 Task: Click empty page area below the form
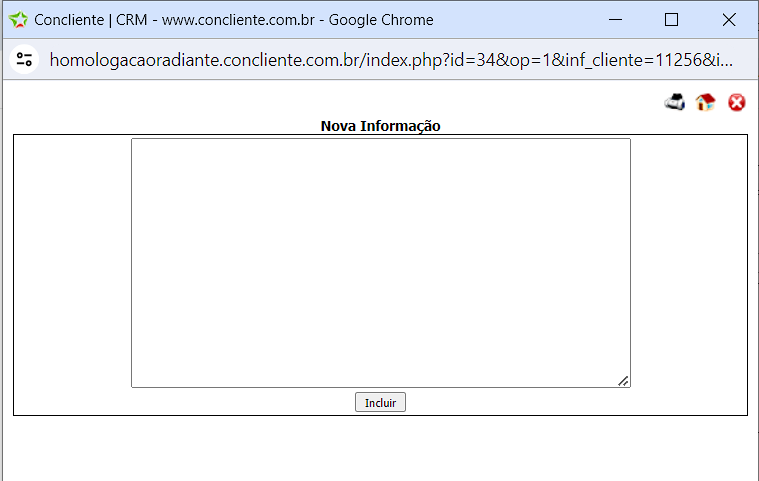click(380, 448)
